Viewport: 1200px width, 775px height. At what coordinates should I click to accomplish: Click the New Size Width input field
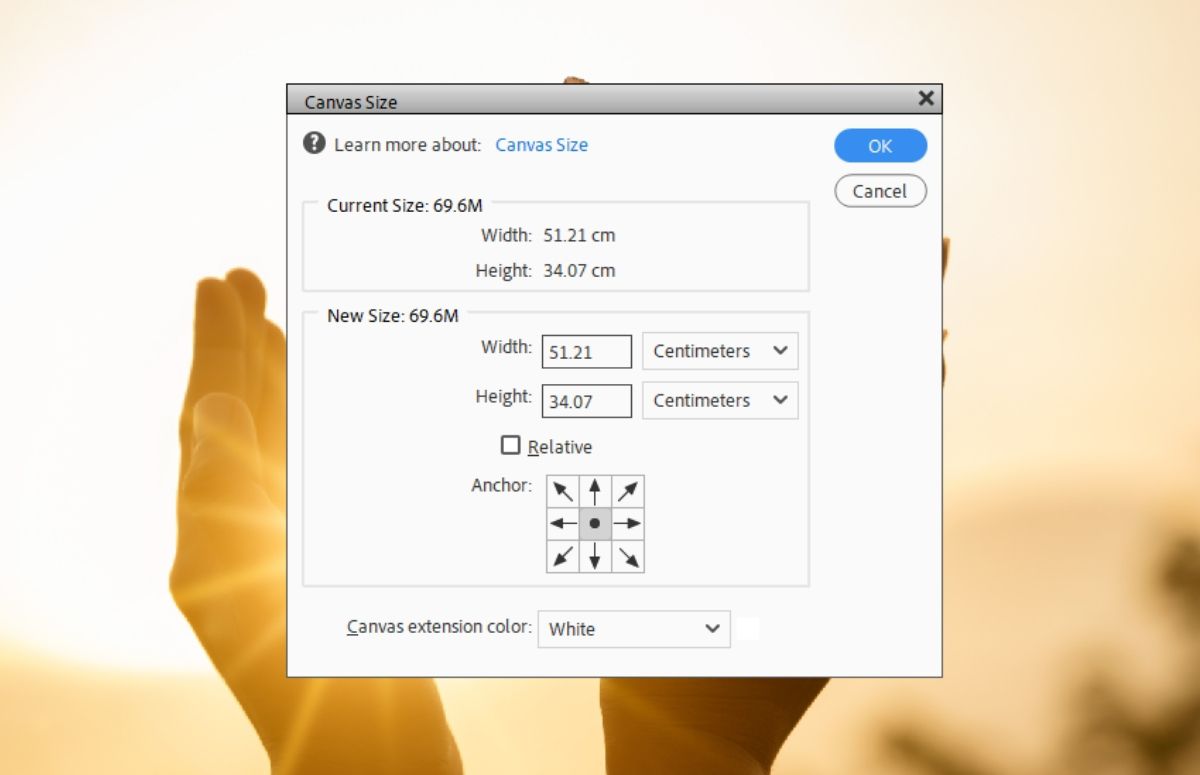coord(587,352)
